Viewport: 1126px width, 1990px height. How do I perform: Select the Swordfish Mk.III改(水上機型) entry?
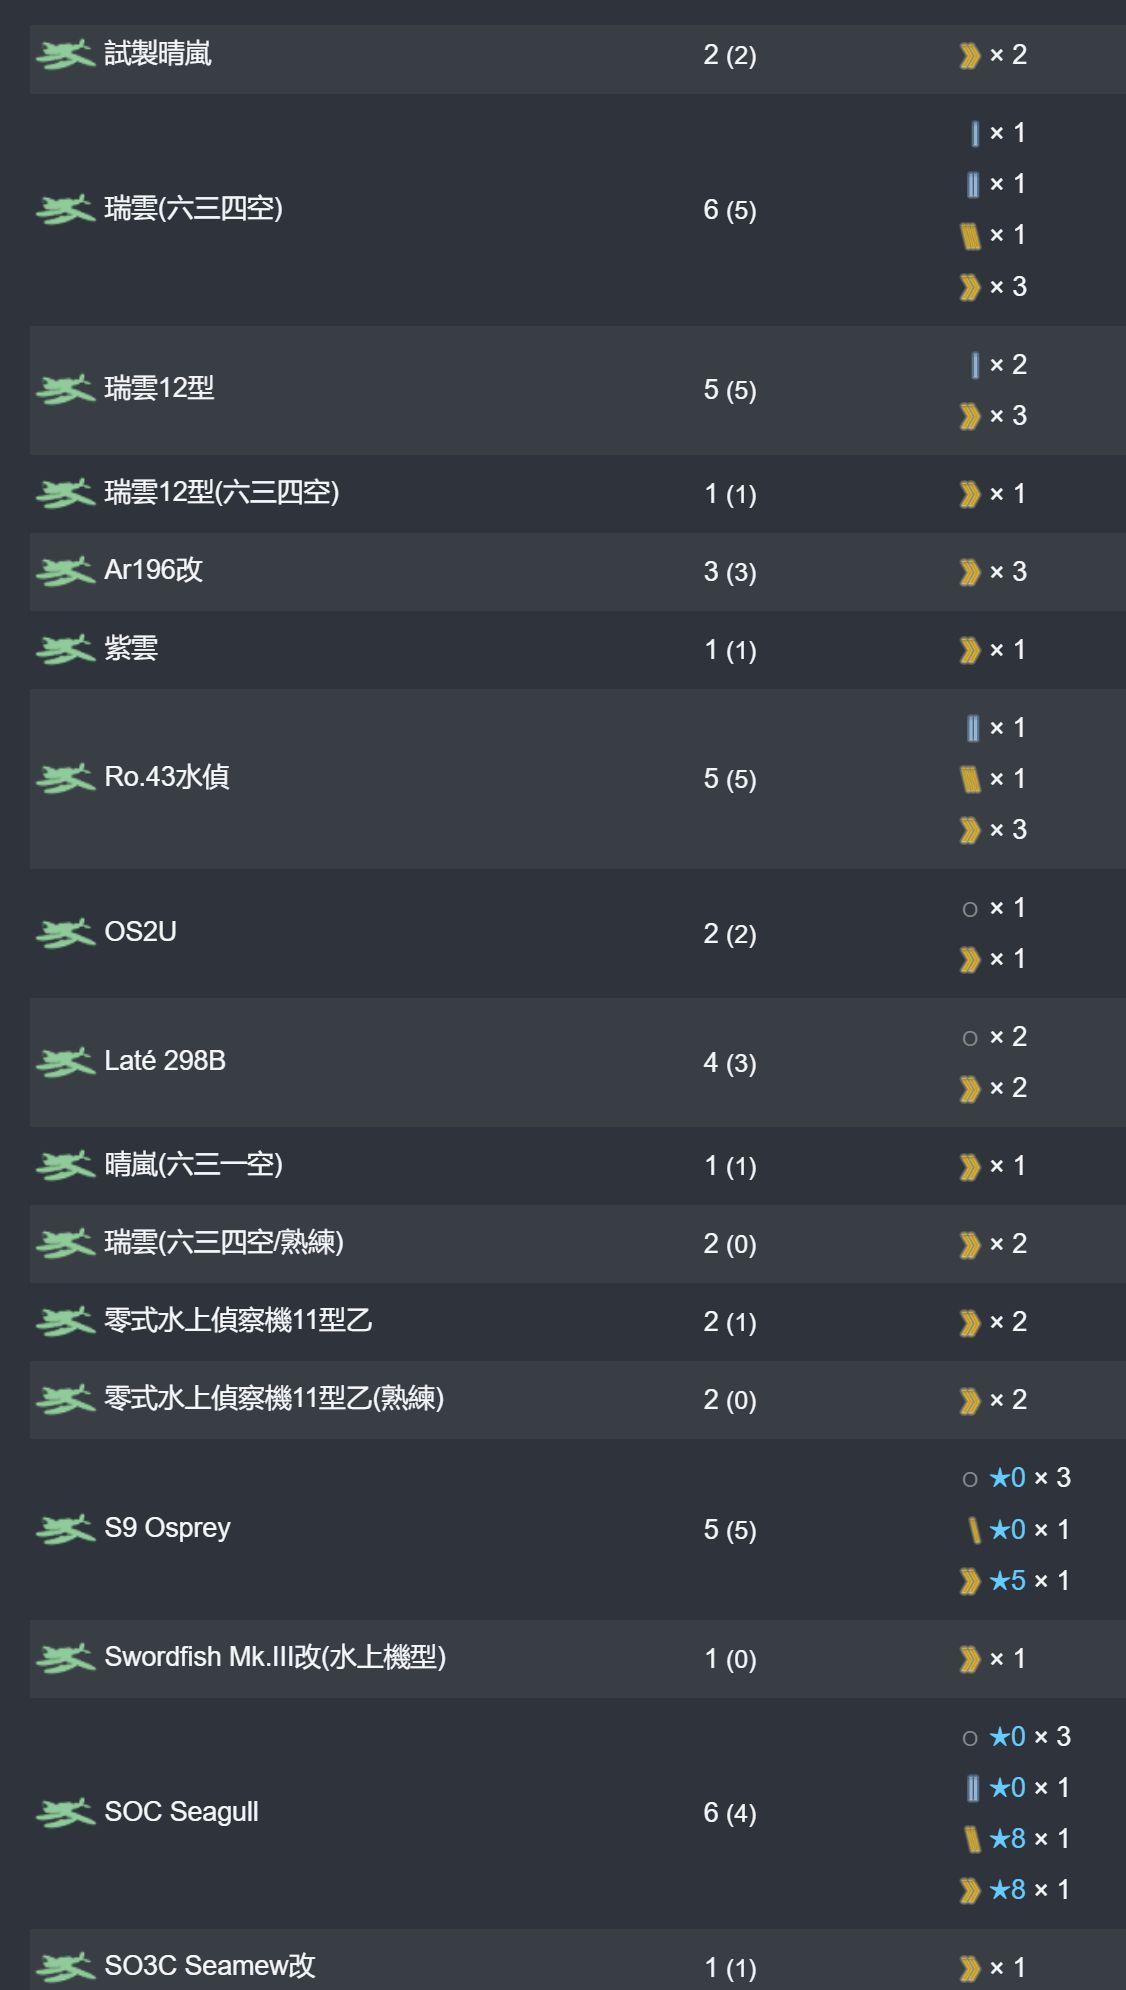pyautogui.click(x=275, y=1657)
